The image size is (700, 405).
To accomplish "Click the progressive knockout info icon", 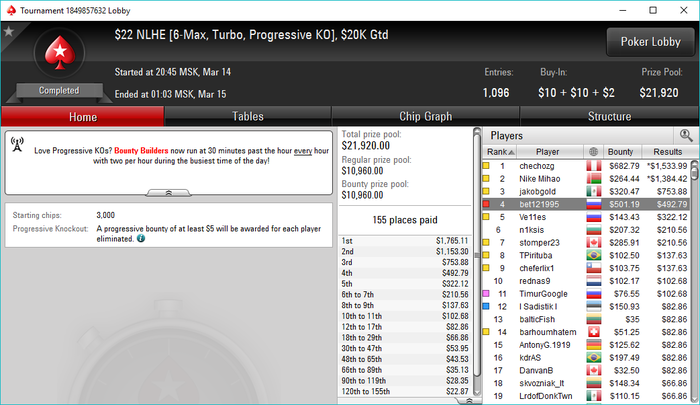I will [141, 238].
